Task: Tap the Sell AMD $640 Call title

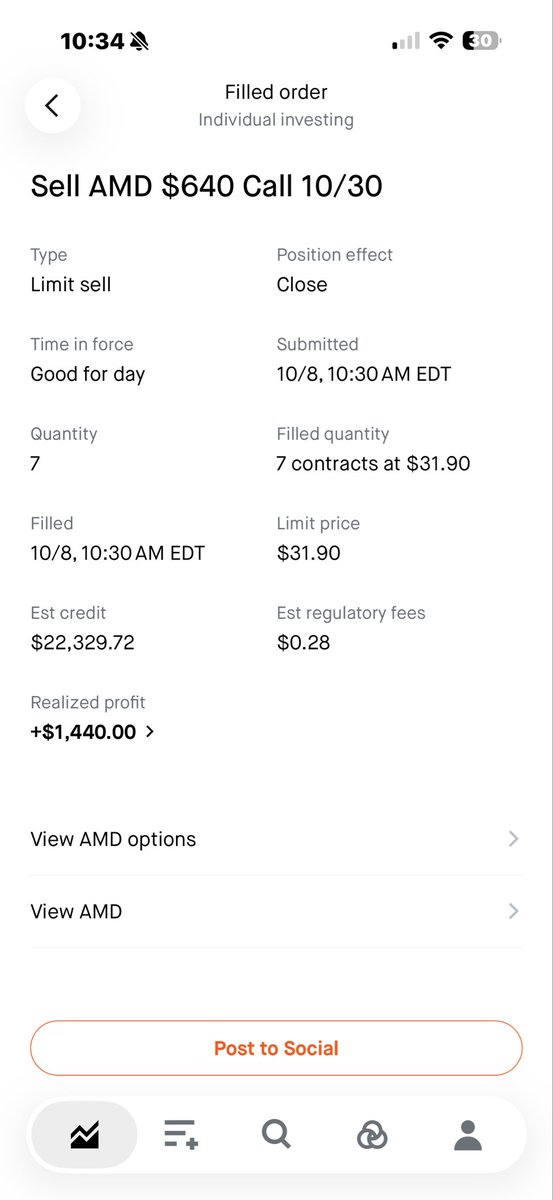Action: click(207, 186)
